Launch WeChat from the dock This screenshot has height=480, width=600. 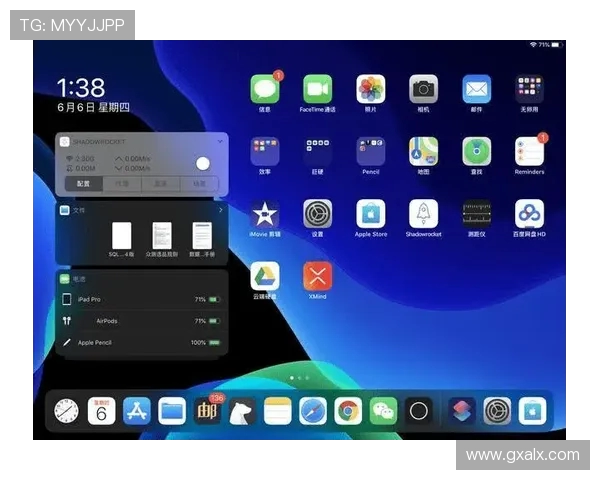click(x=383, y=410)
